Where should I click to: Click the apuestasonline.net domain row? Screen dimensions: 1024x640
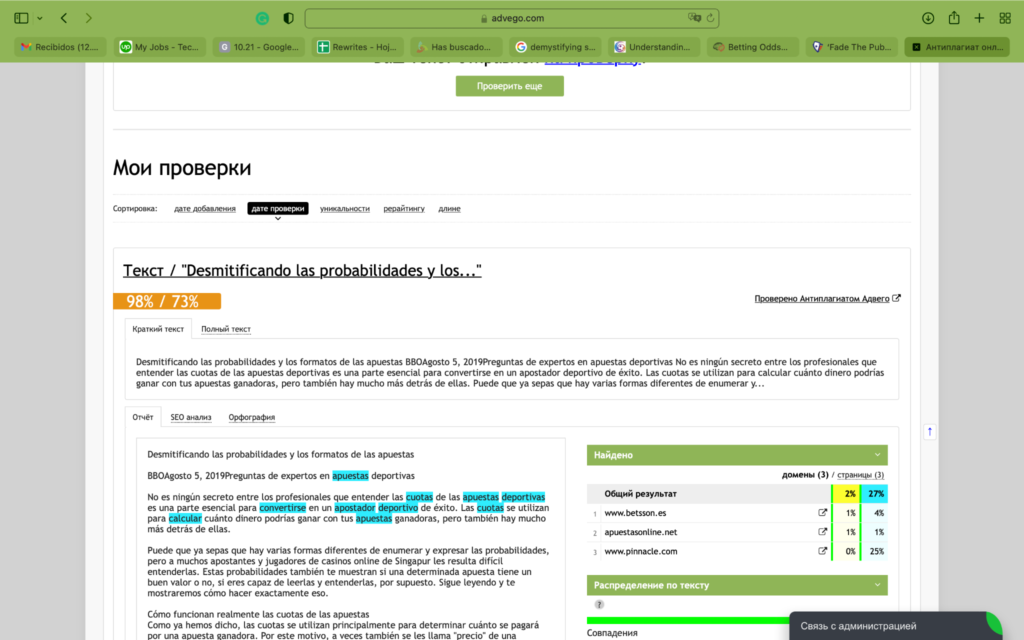(737, 532)
